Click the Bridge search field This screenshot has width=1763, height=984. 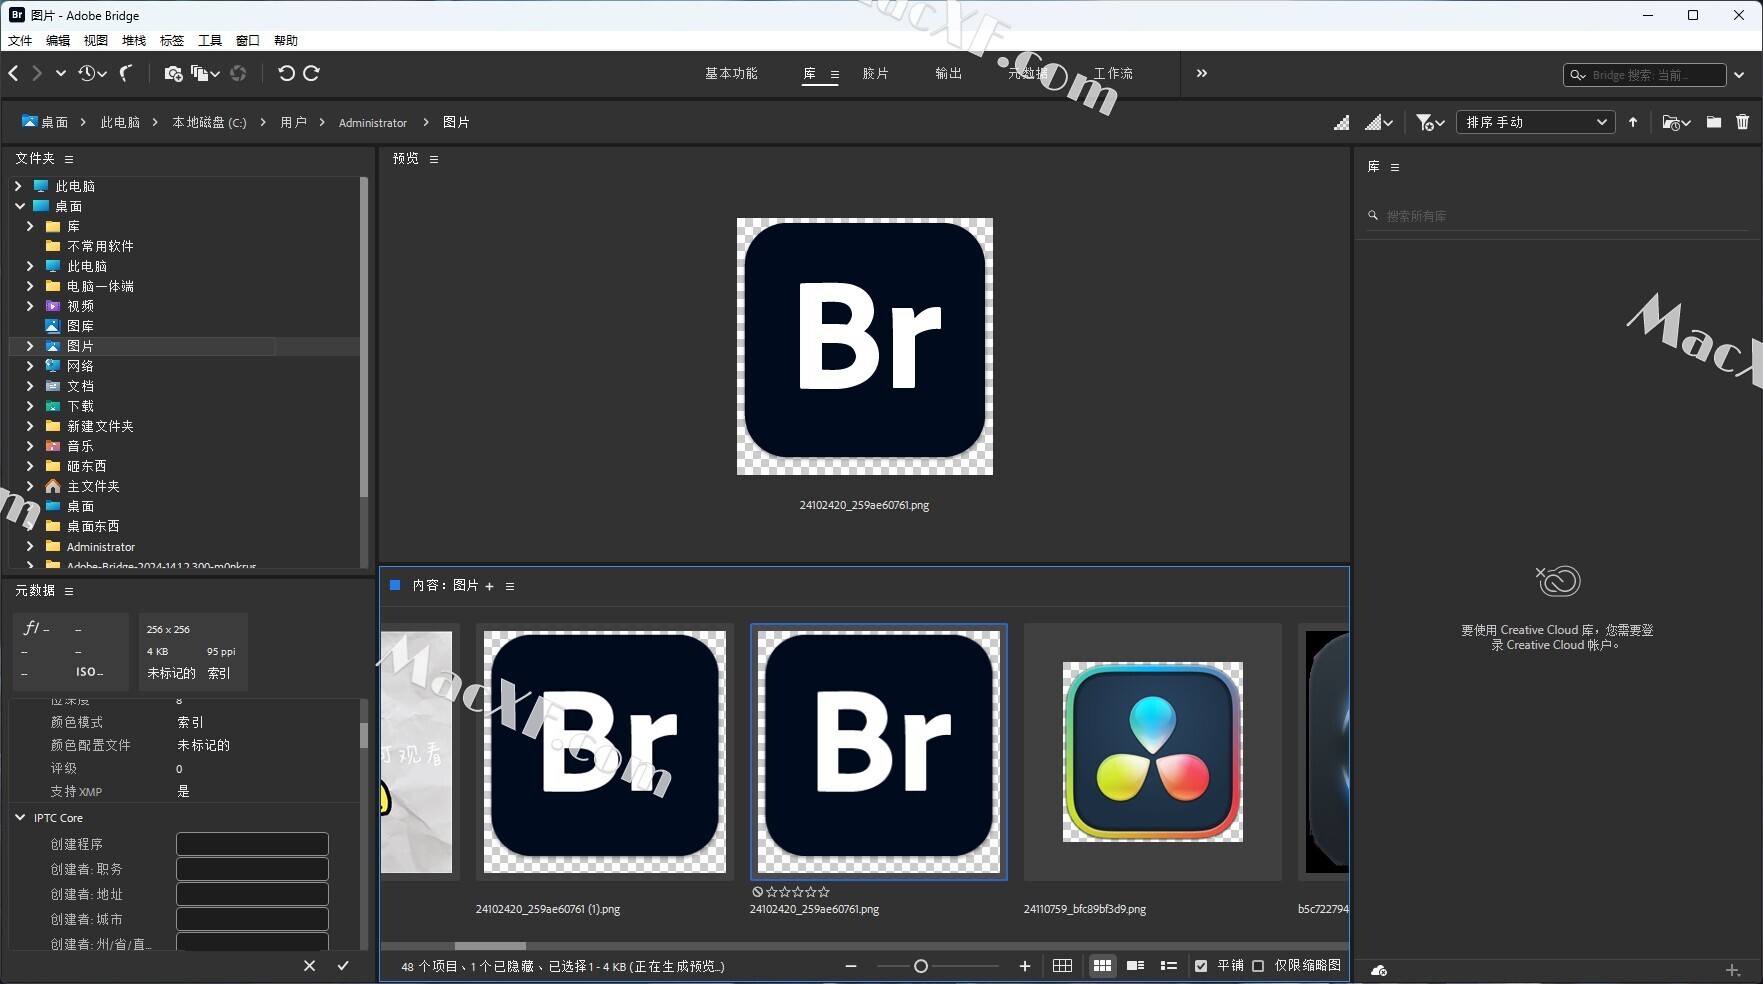pyautogui.click(x=1645, y=75)
